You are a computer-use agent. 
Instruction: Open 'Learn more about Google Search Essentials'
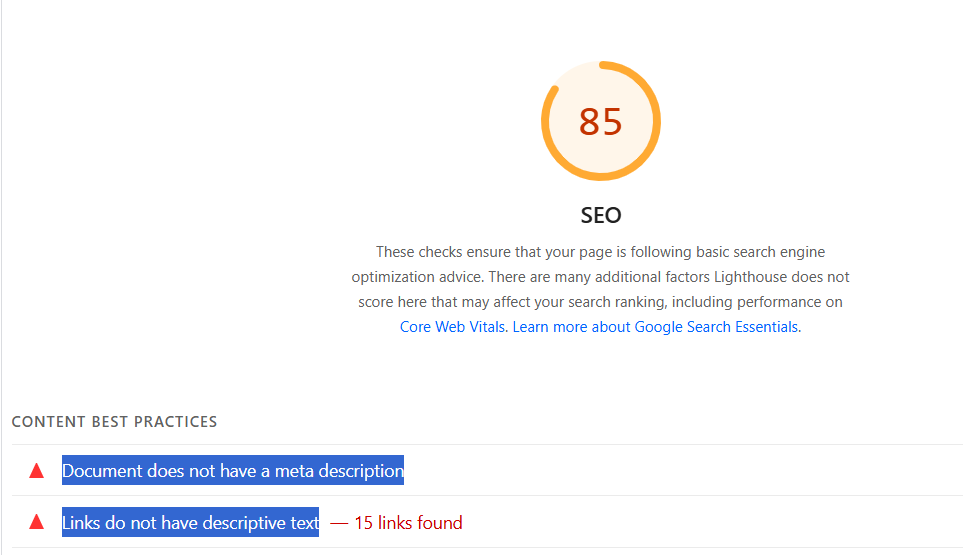coord(655,327)
